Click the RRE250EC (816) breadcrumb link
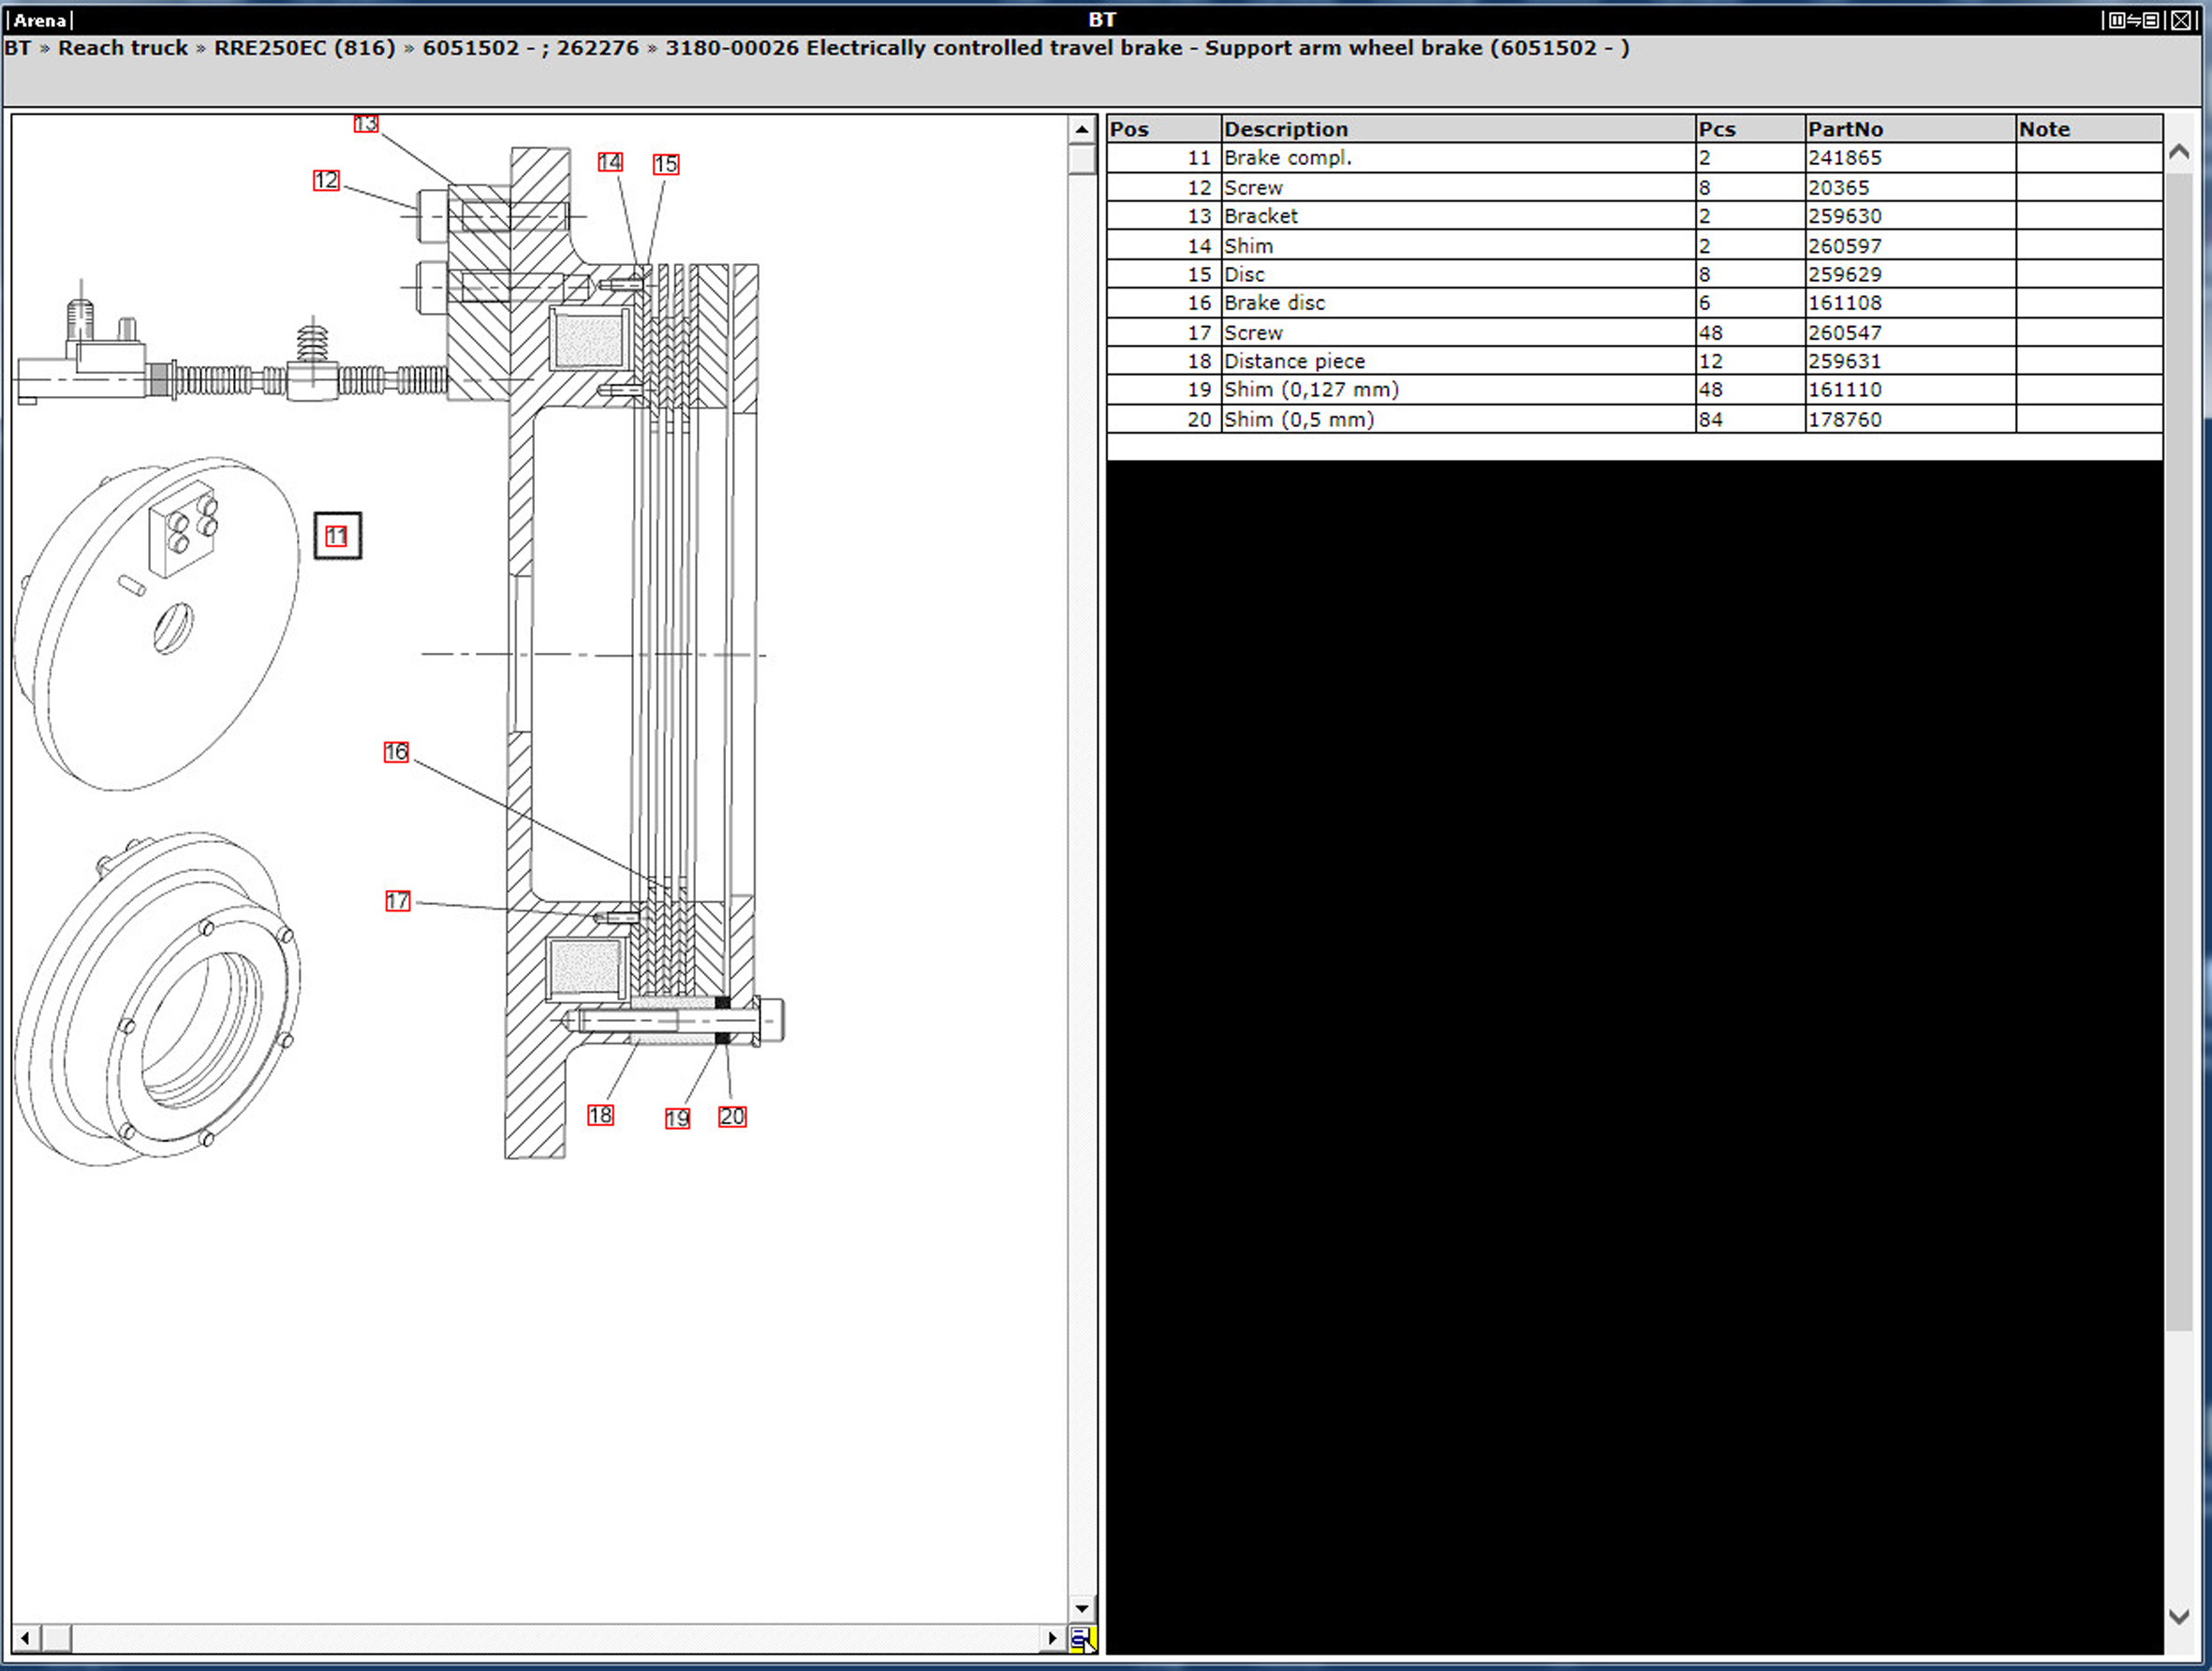This screenshot has height=1671, width=2212. [305, 48]
